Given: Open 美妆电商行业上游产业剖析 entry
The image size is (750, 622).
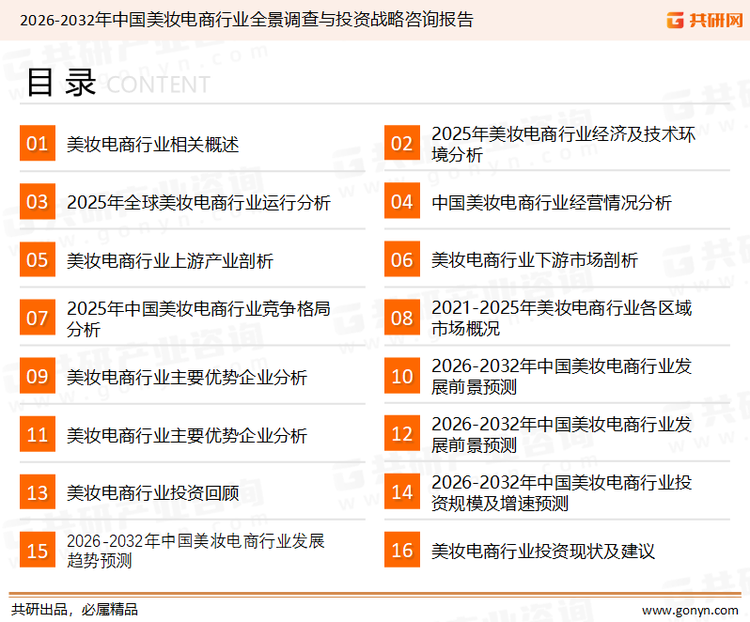Looking at the screenshot, I should 169,260.
